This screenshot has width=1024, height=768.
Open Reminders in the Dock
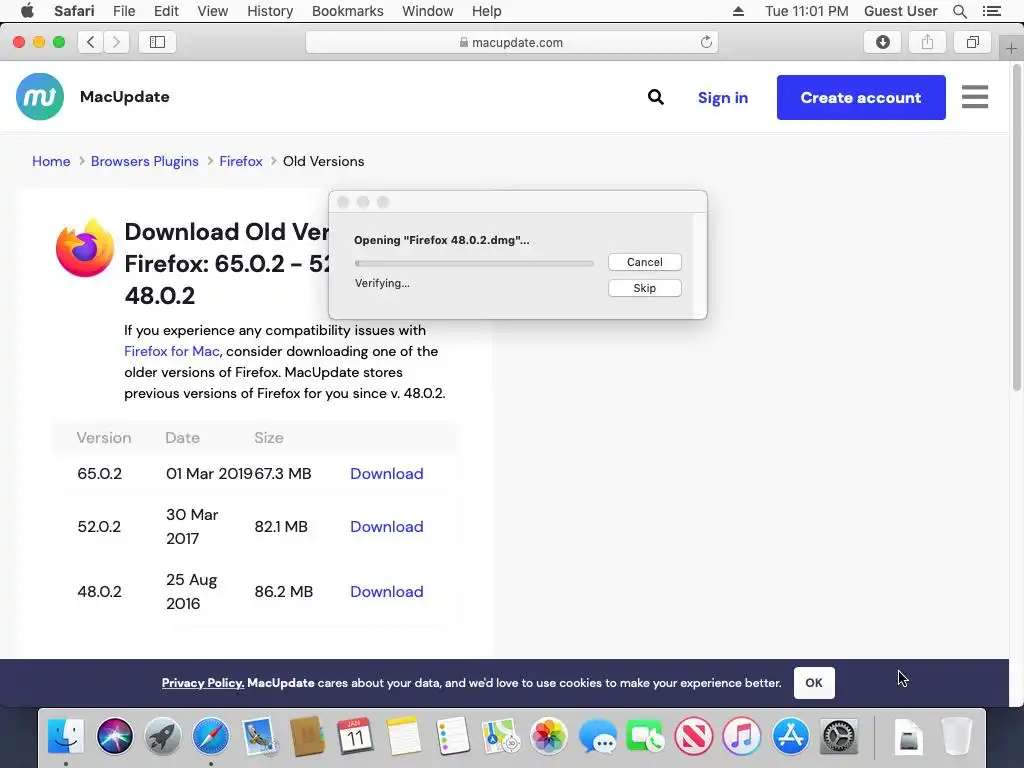point(452,736)
